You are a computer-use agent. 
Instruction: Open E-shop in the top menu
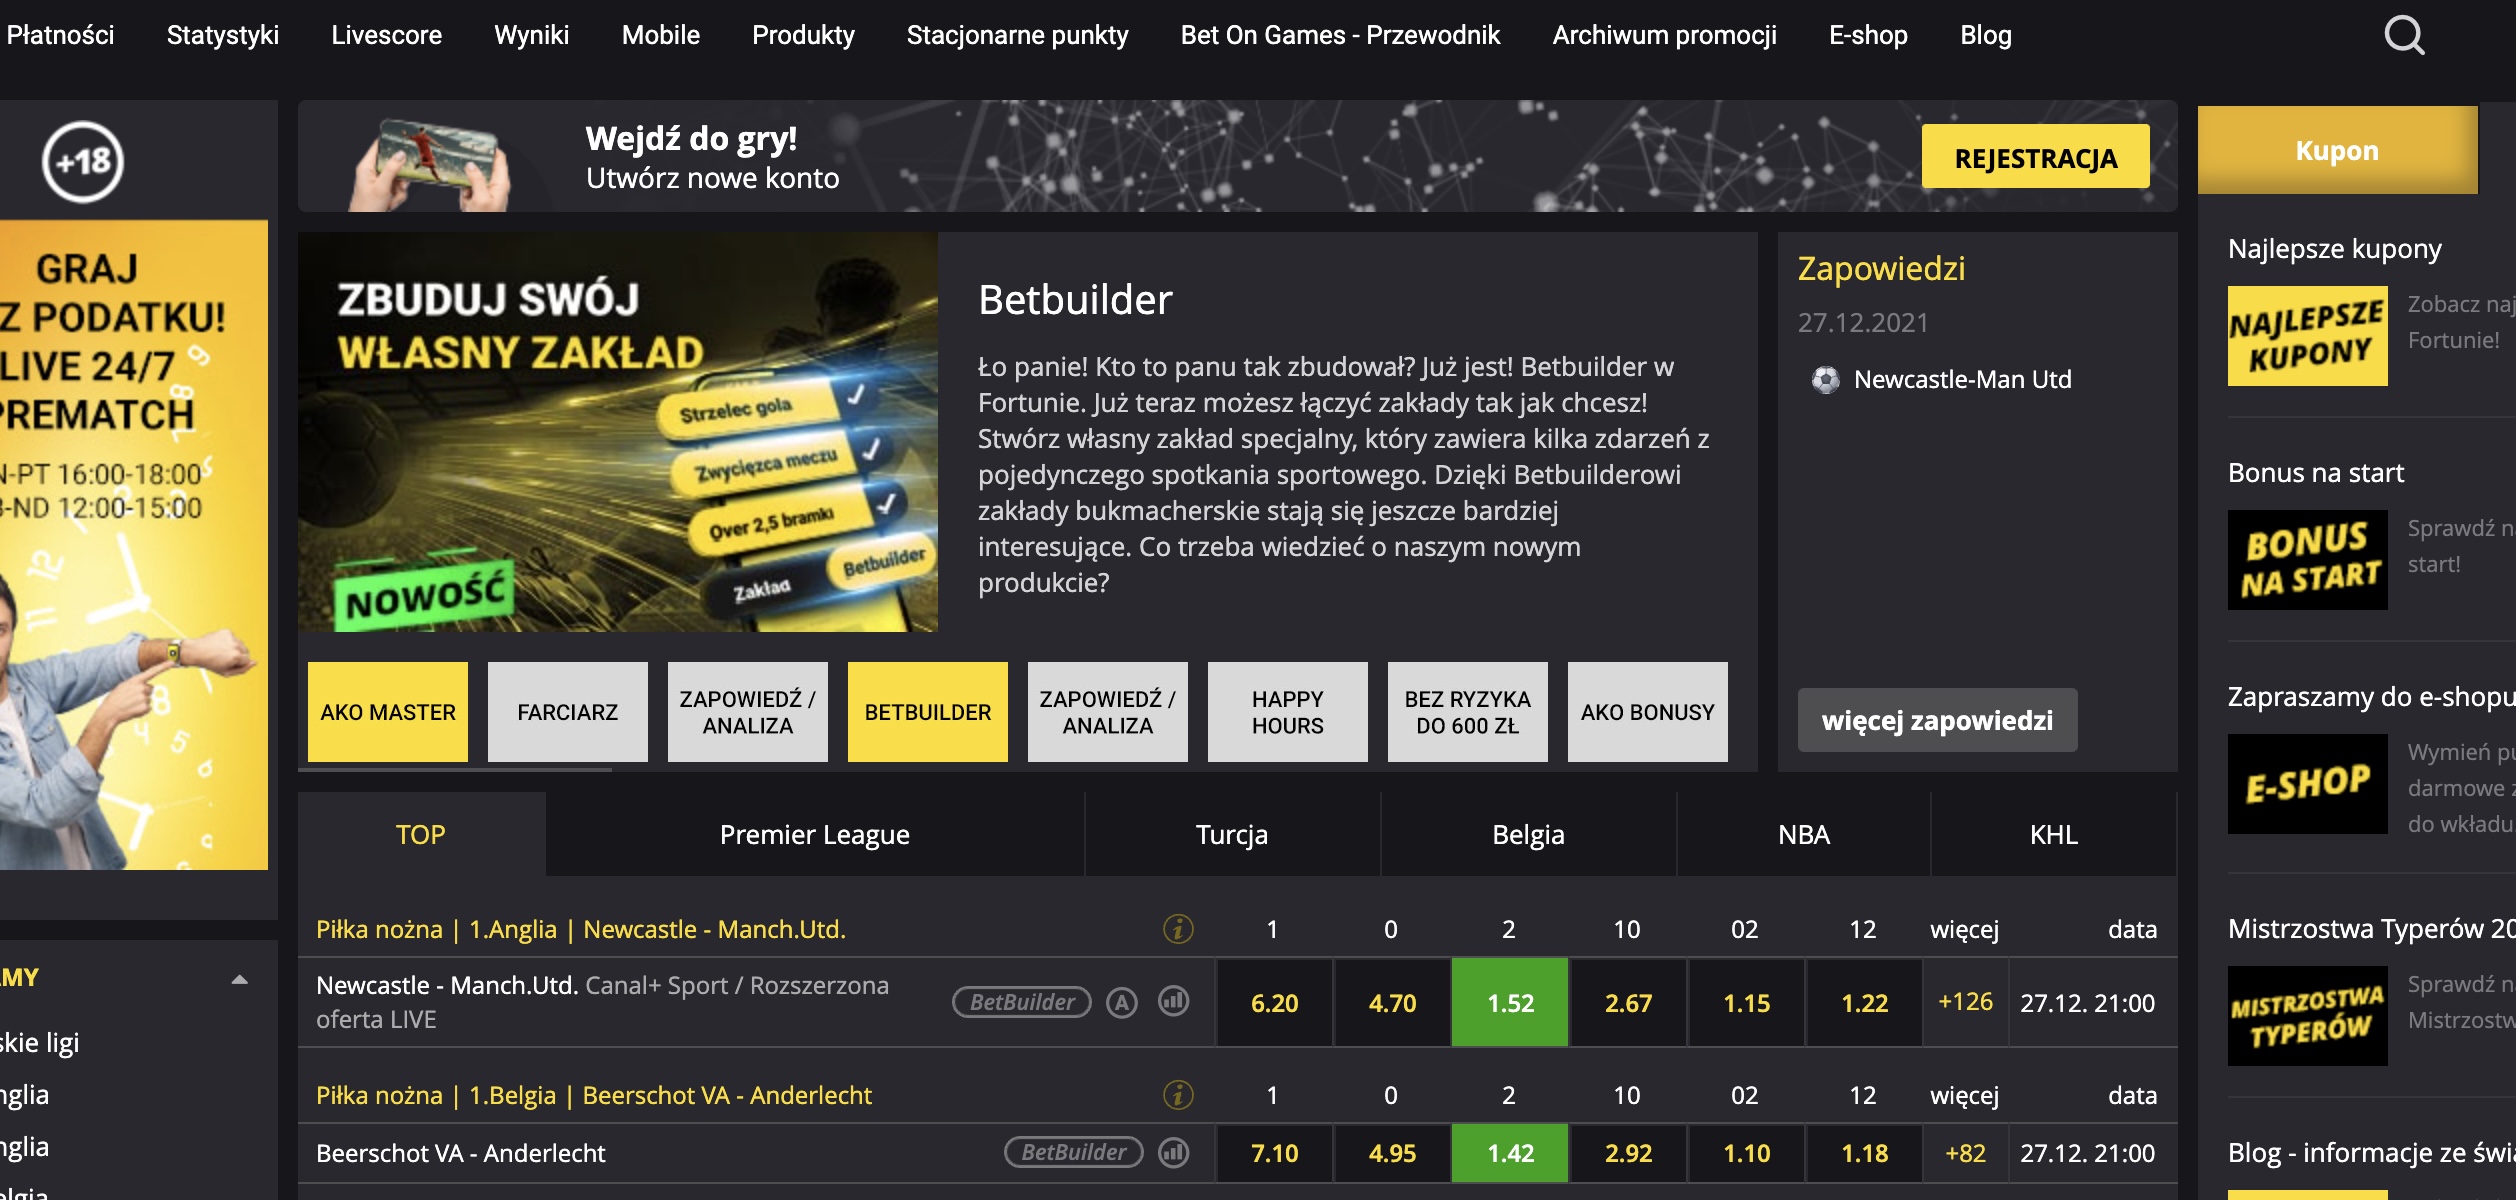[1868, 35]
